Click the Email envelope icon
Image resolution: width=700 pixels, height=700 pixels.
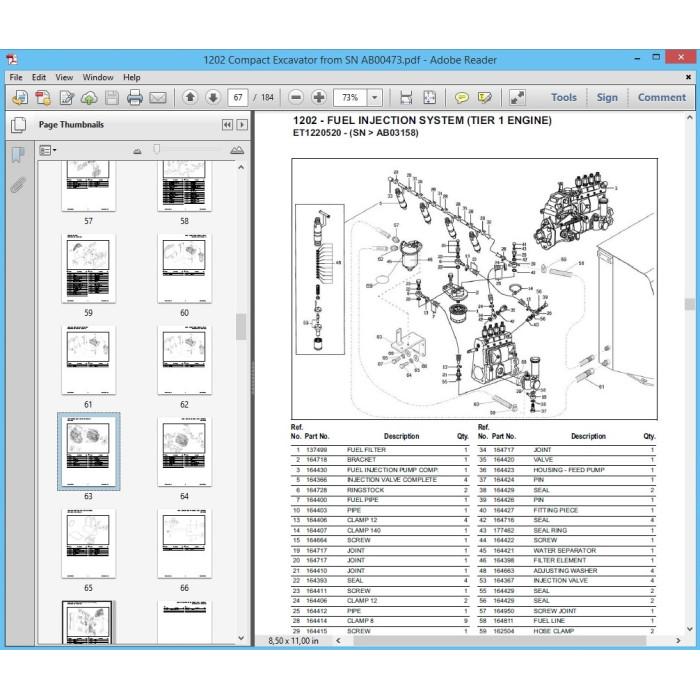tap(158, 97)
